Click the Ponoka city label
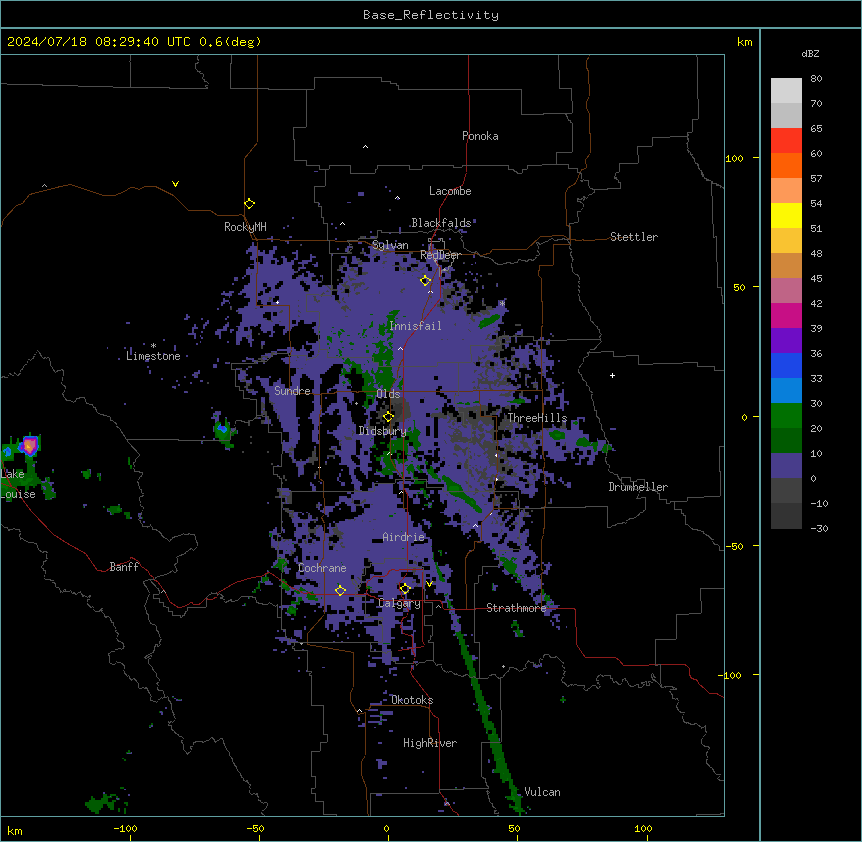 480,136
